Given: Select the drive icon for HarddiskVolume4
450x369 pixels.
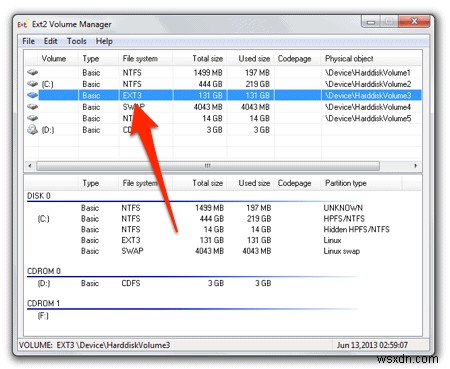Looking at the screenshot, I should [32, 107].
